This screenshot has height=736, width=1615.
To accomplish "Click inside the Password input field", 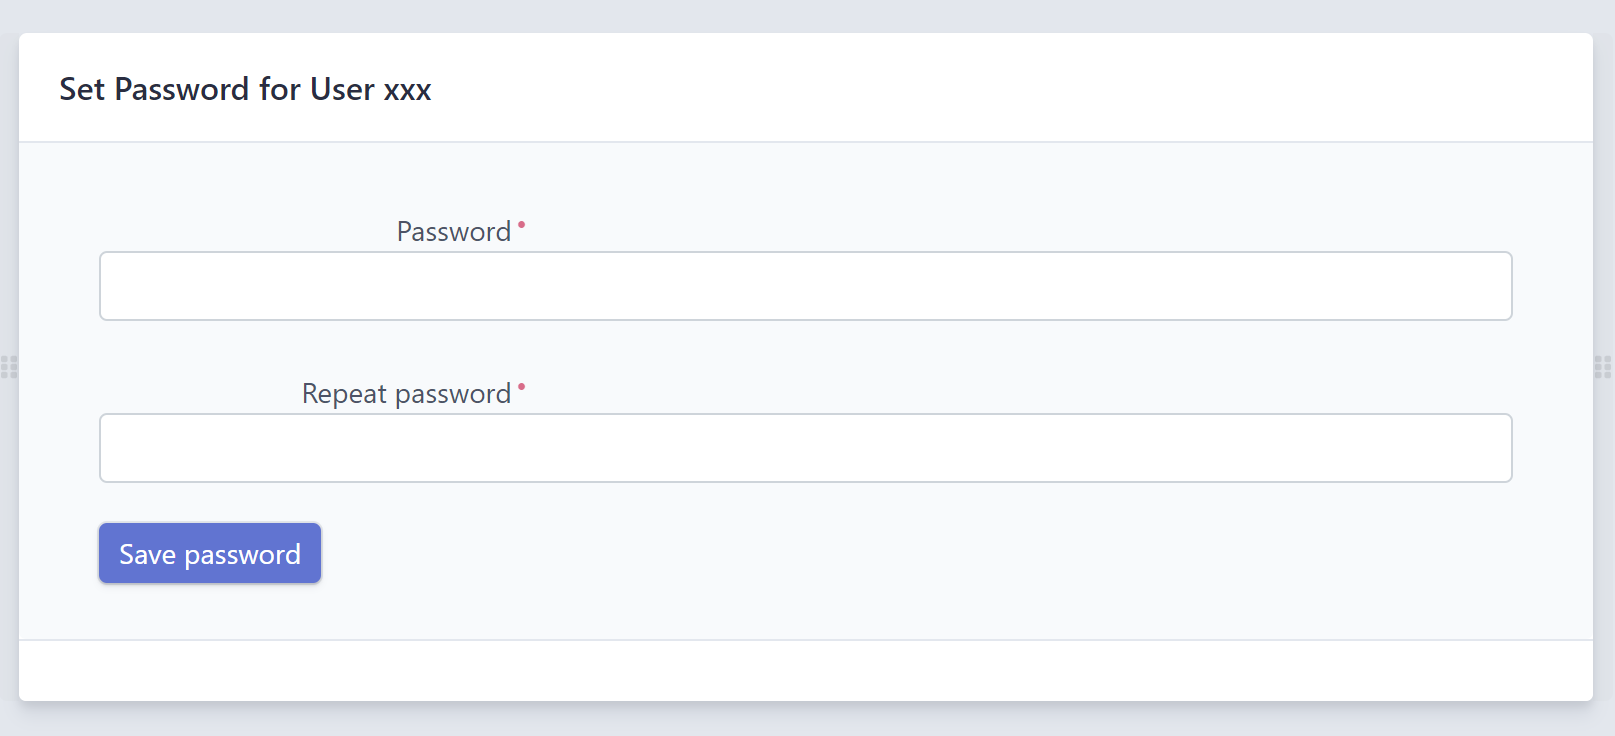I will point(805,286).
